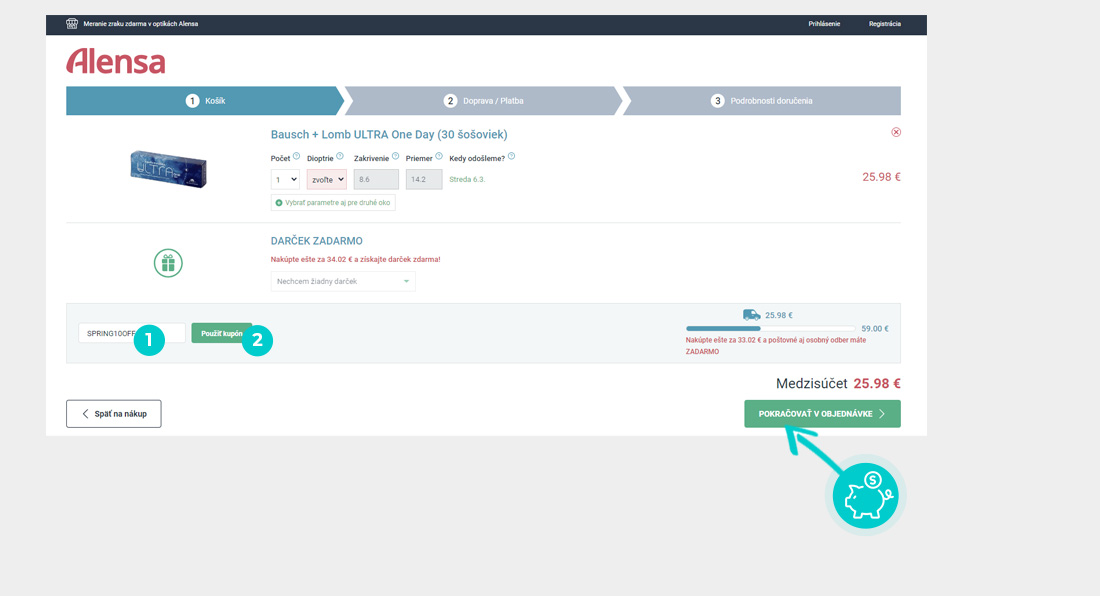Click the delivery truck icon
The height and width of the screenshot is (596, 1100).
point(751,314)
